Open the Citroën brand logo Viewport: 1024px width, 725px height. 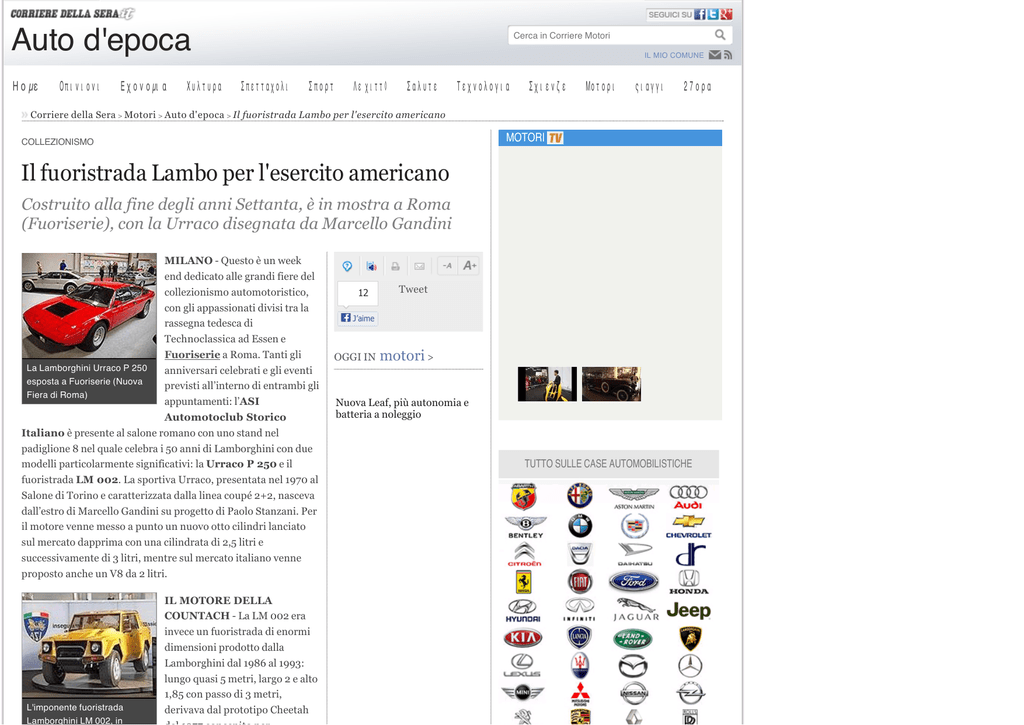coord(524,555)
